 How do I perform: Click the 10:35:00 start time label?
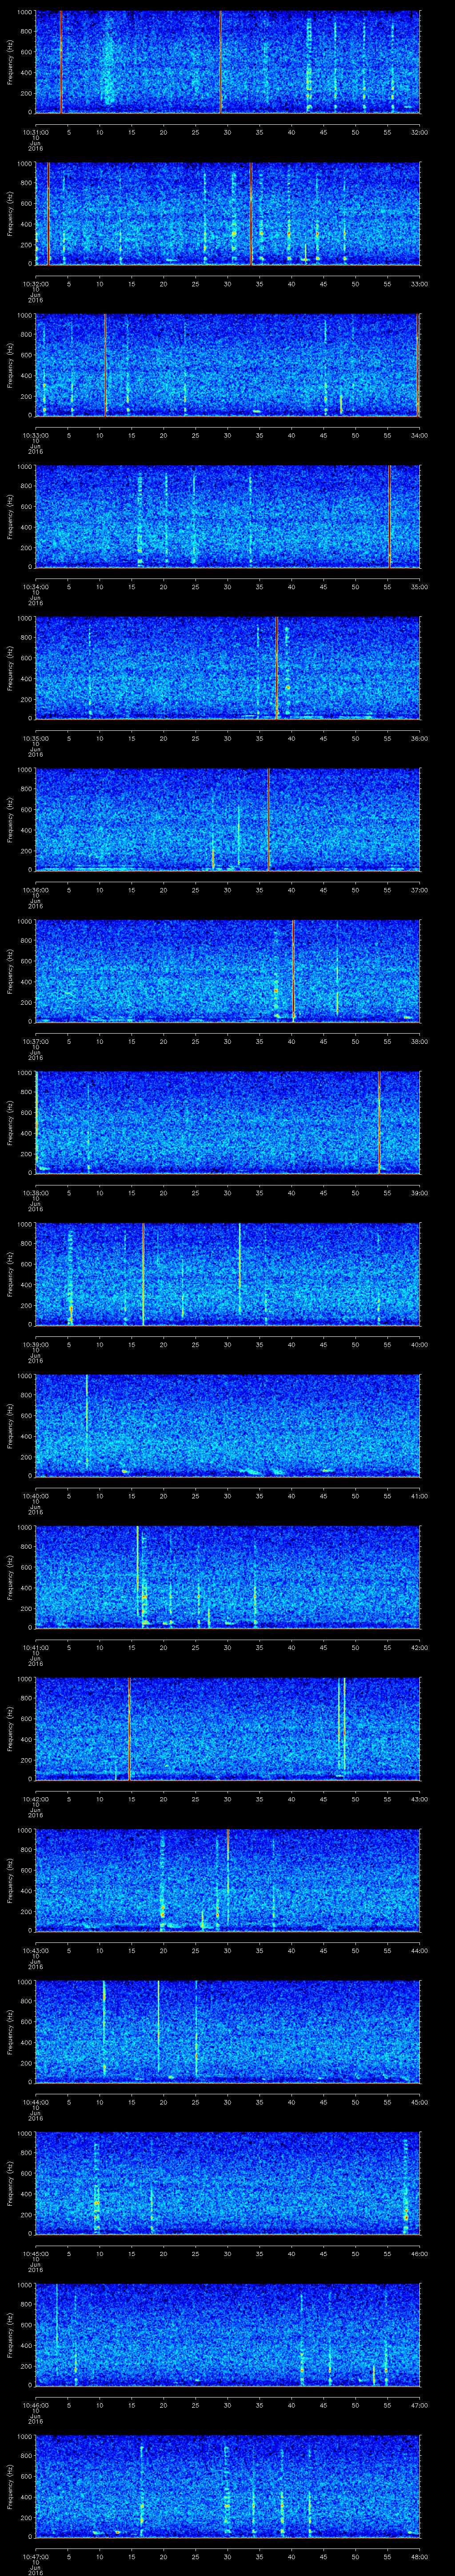coord(35,738)
